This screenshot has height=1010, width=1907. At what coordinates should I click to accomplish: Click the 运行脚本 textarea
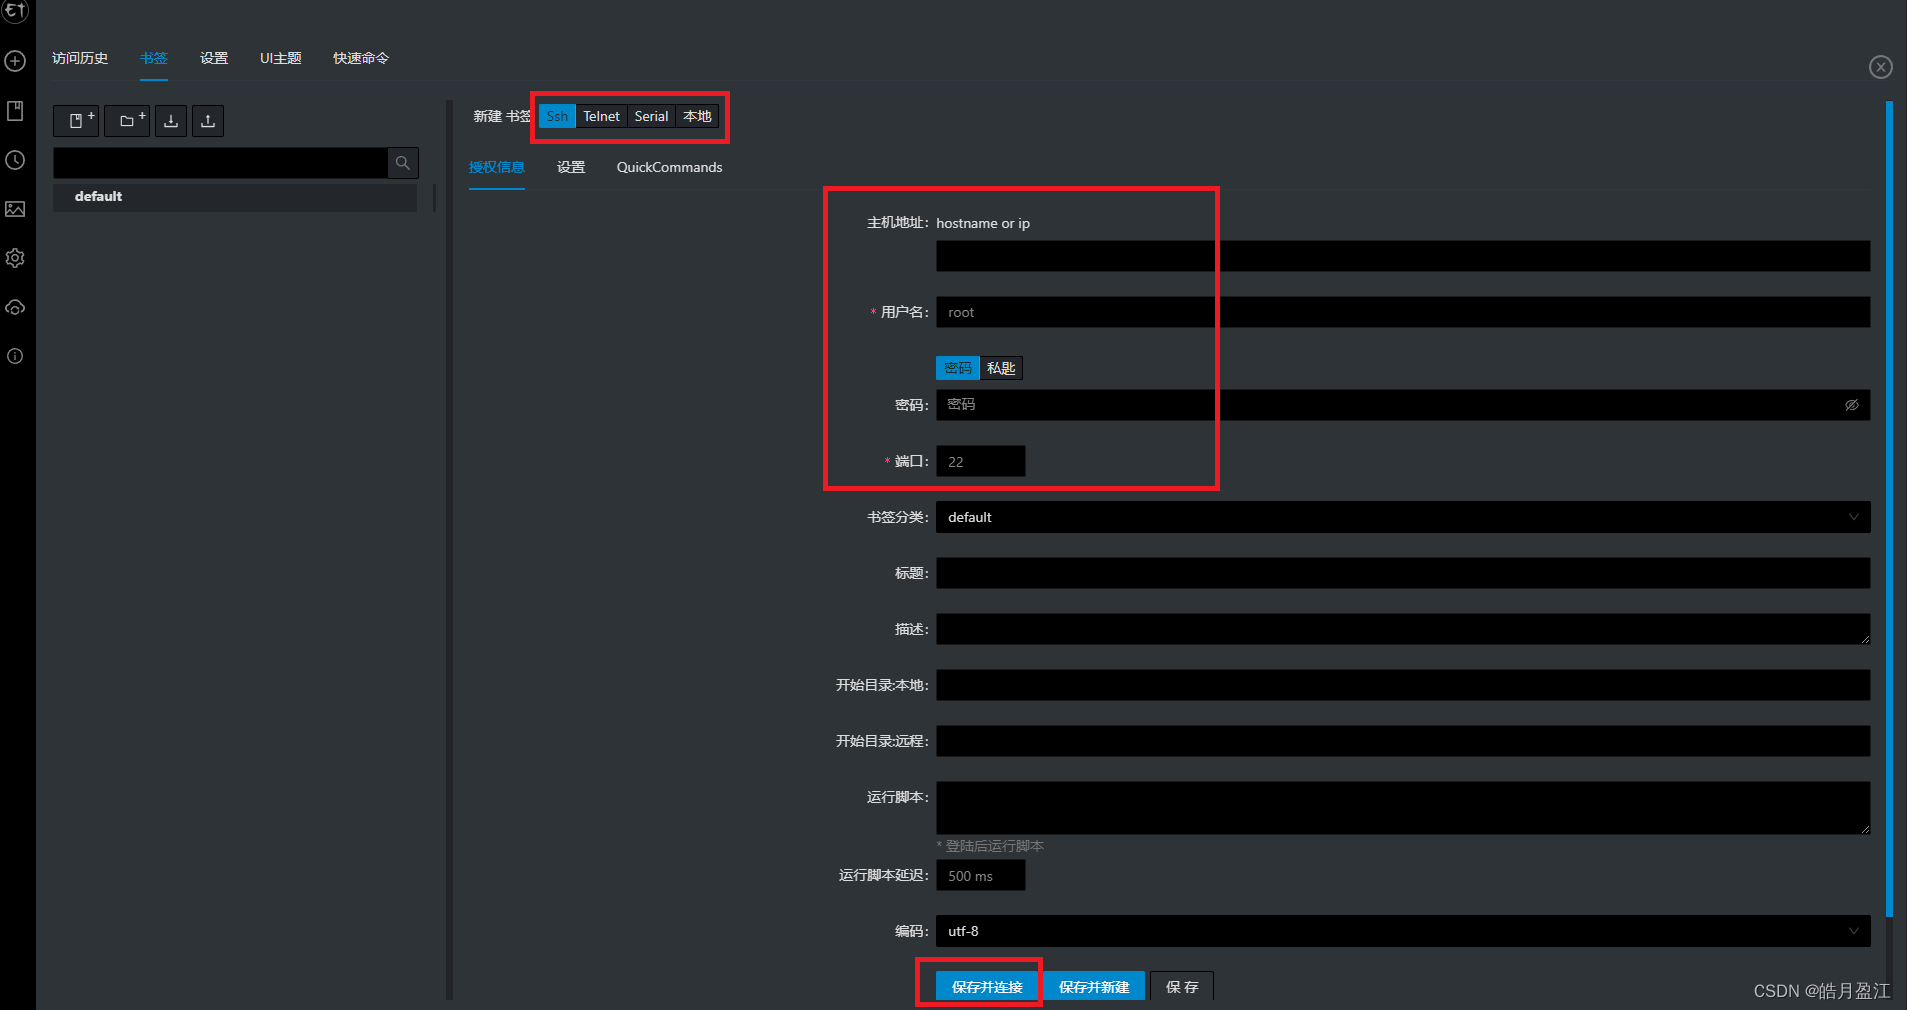pos(1403,808)
